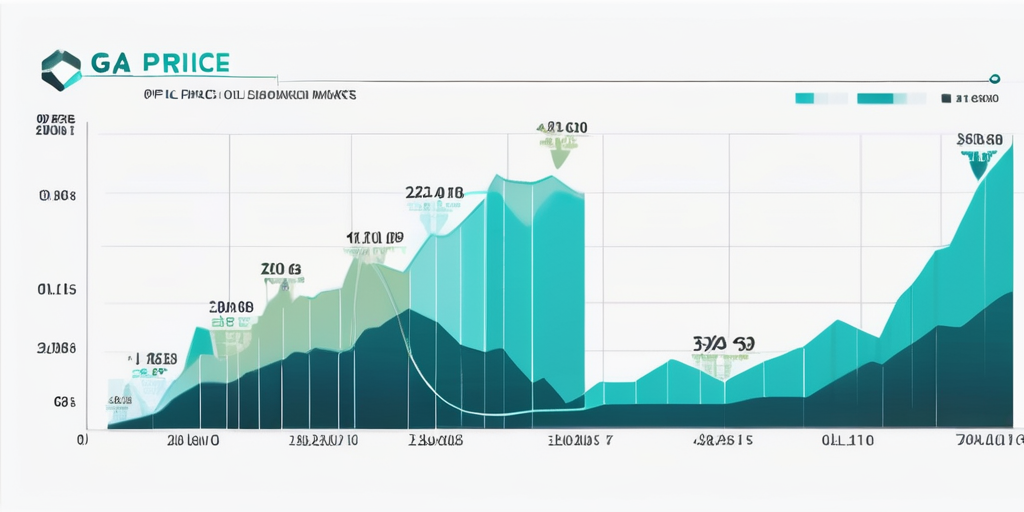Click the dark navy area on the right side
This screenshot has height=512, width=1024.
[960, 370]
